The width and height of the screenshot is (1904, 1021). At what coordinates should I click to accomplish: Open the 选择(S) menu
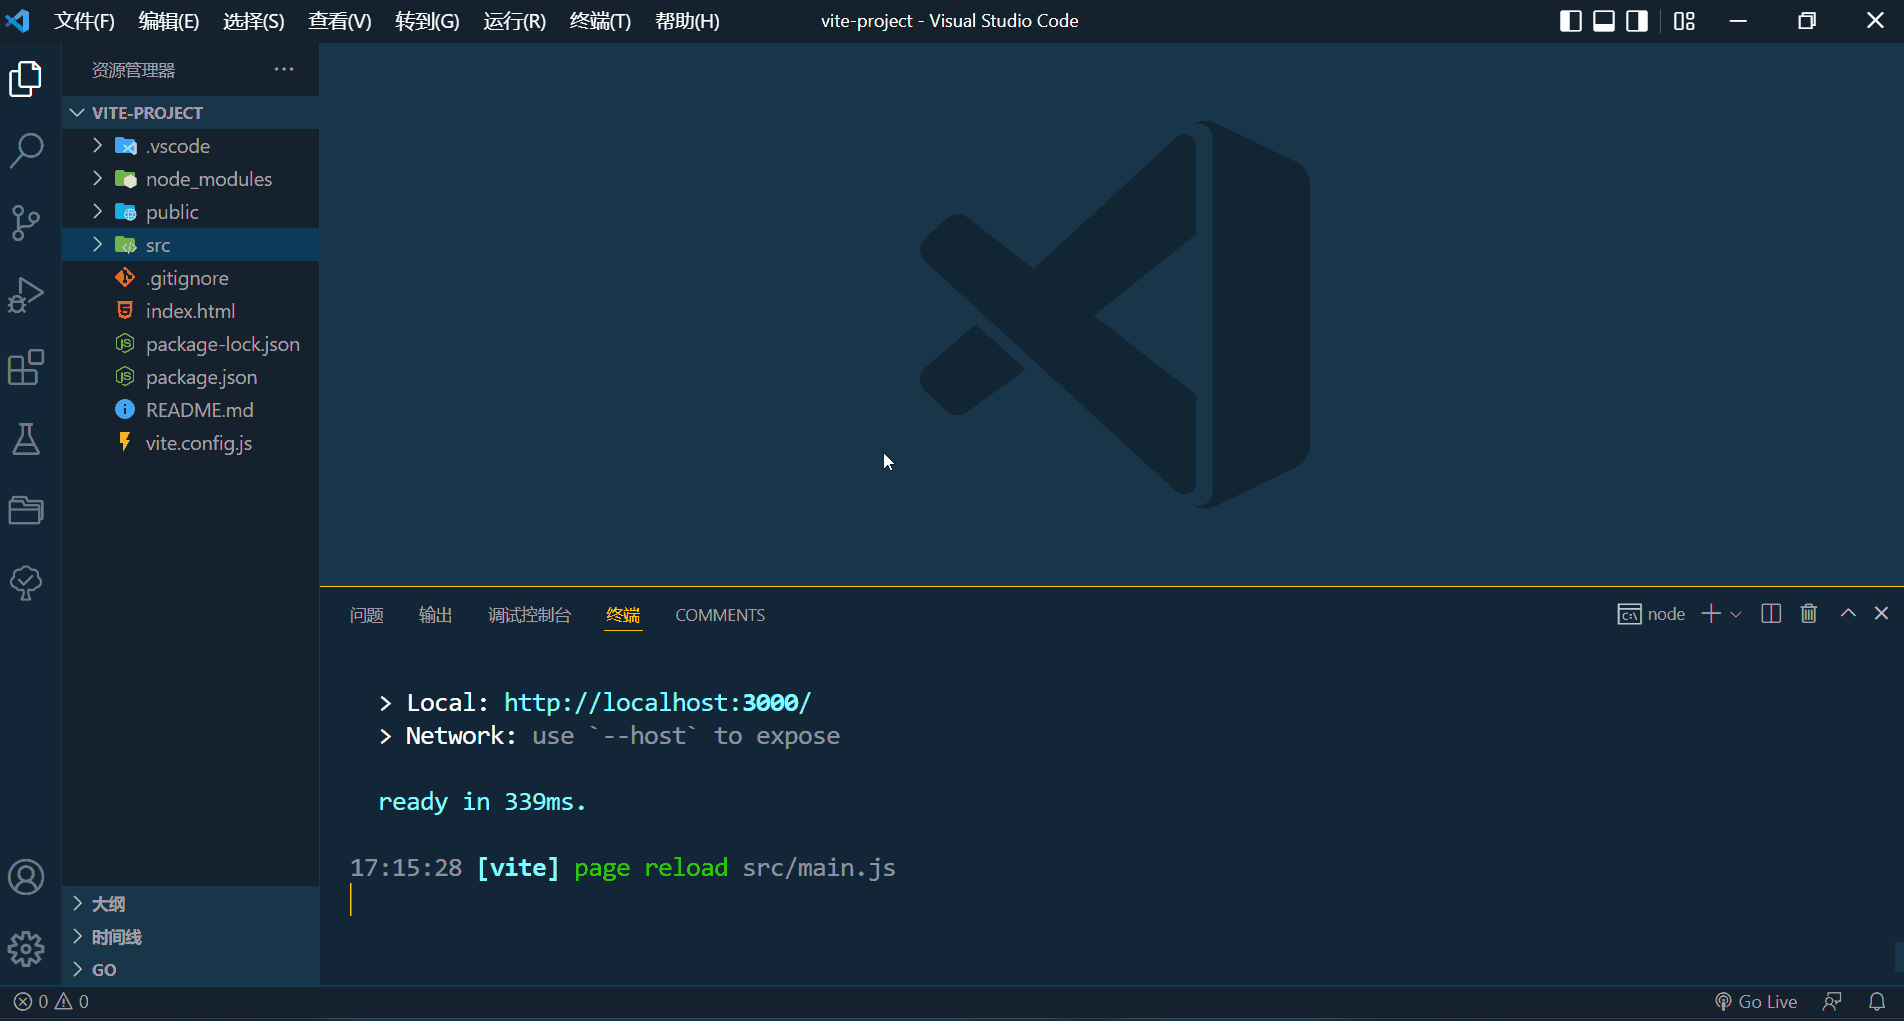254,21
